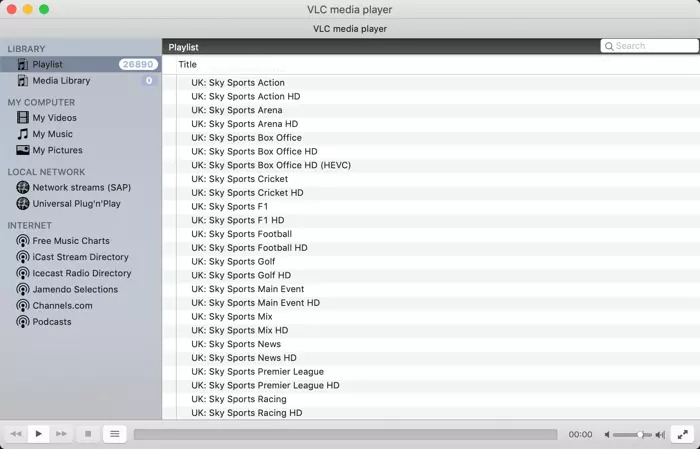Click the Icecast Radio Directory icon
Image resolution: width=700 pixels, height=449 pixels.
[x=23, y=273]
